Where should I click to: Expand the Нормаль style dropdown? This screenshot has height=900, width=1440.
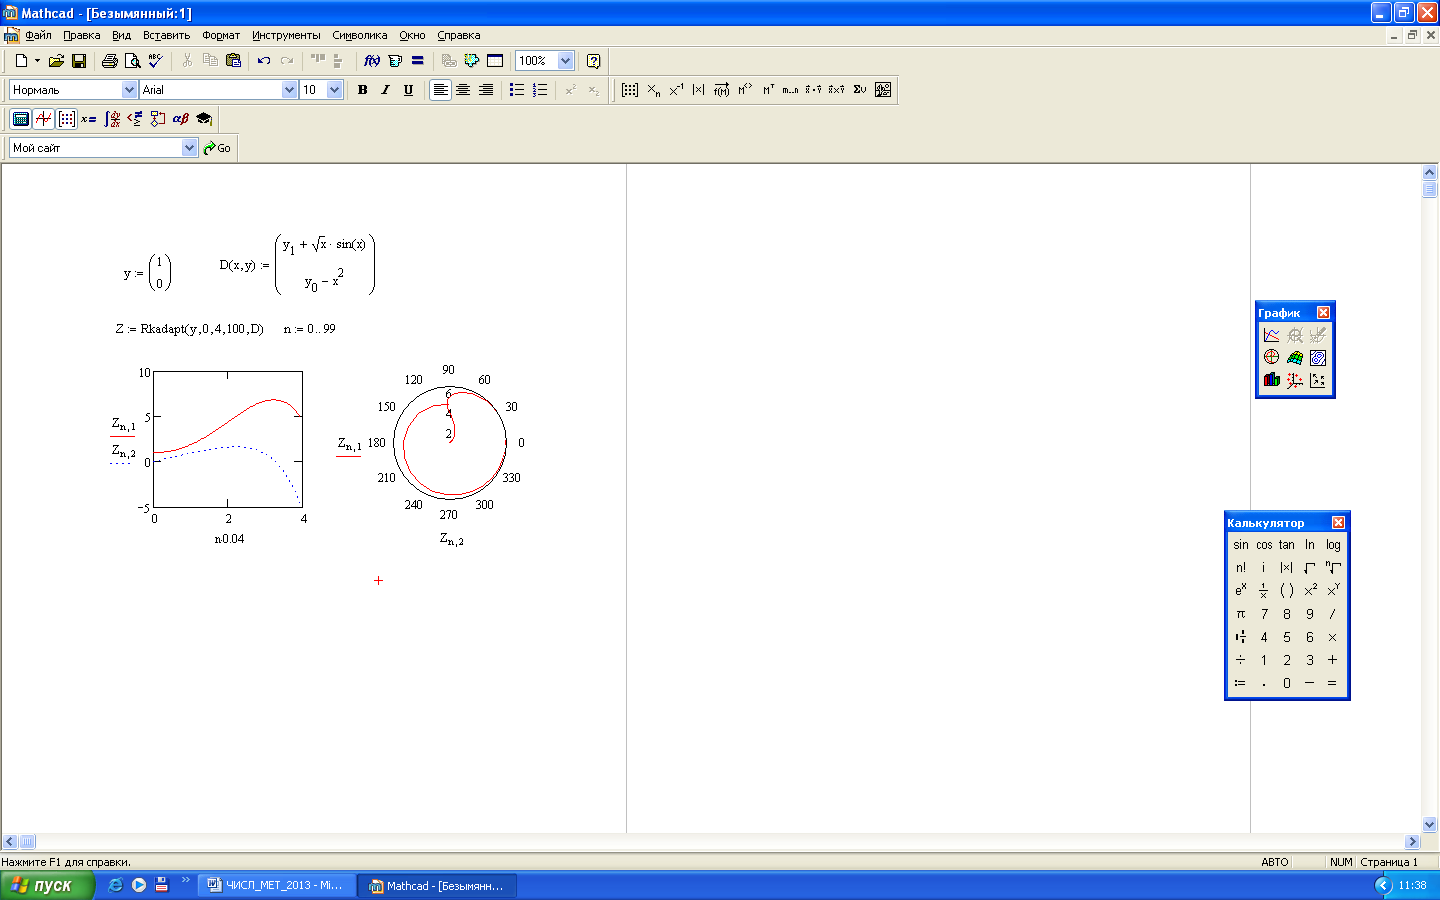tap(129, 90)
